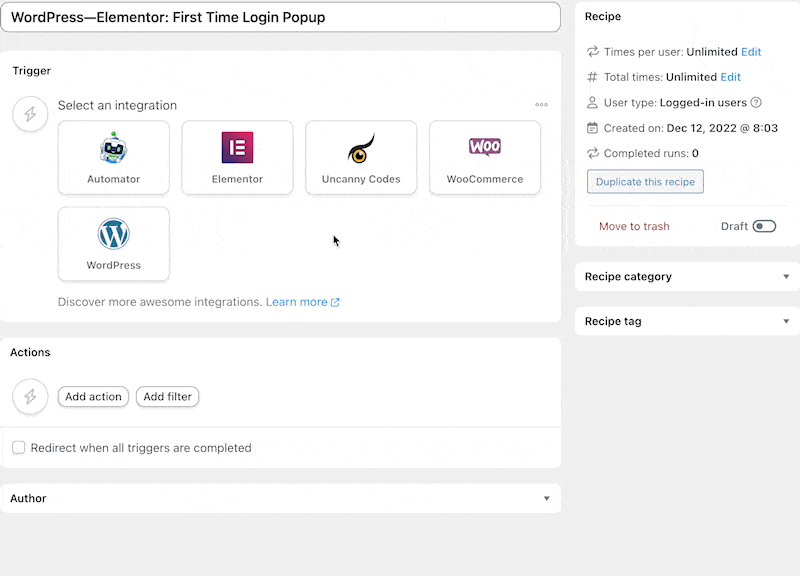The image size is (800, 576).
Task: Select the Elementor integration
Action: click(x=237, y=157)
